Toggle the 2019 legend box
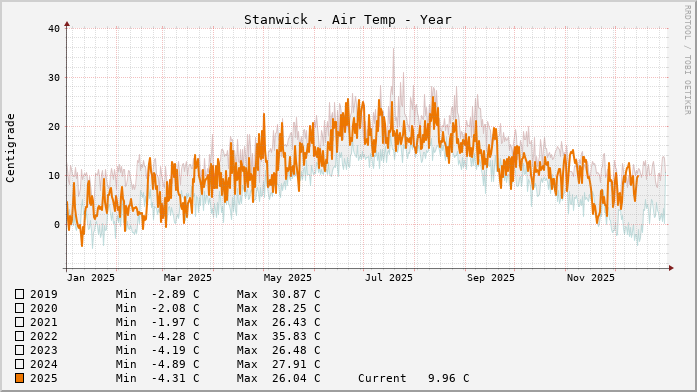Screen dimensions: 697x392 coord(20,294)
